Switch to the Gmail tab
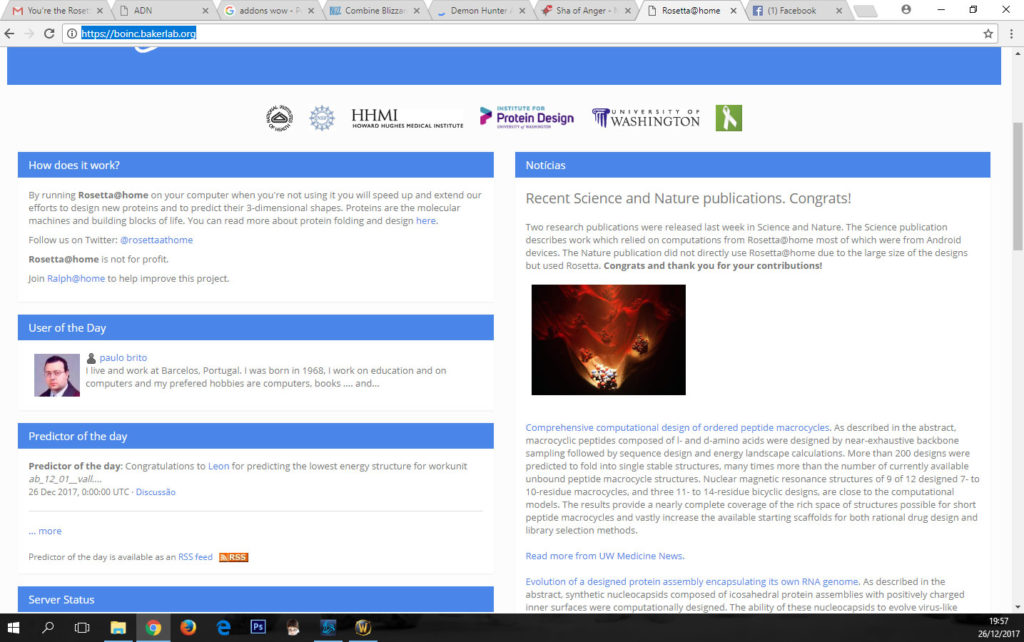Image resolution: width=1024 pixels, height=642 pixels. click(56, 10)
